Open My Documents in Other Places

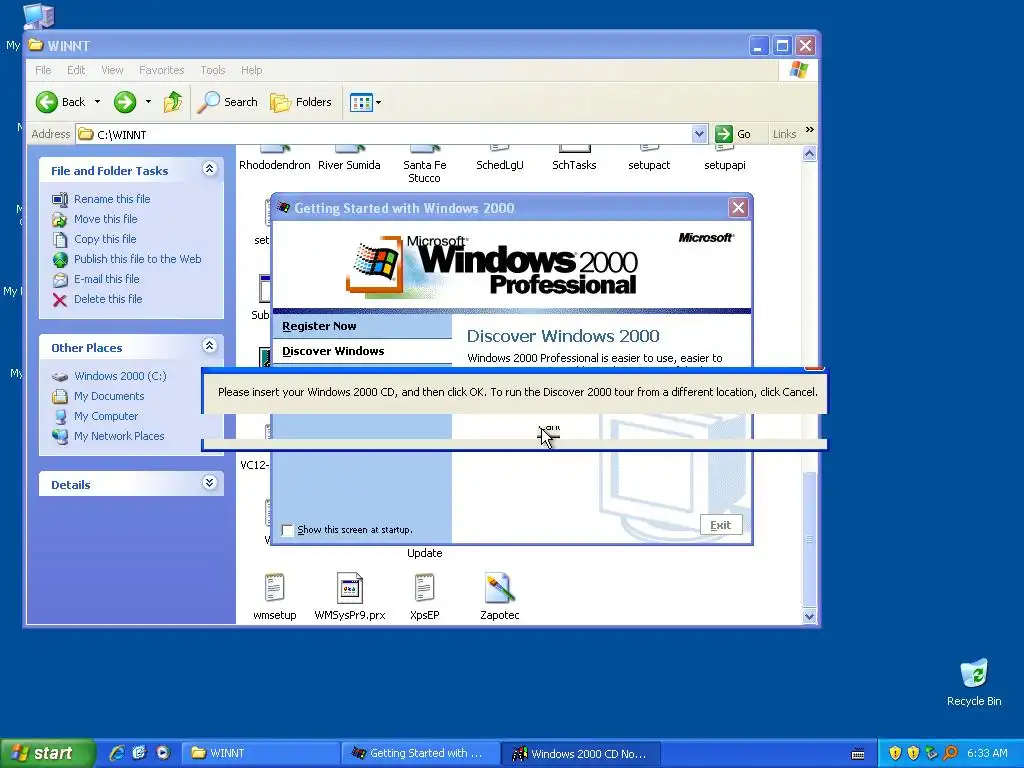(x=109, y=396)
